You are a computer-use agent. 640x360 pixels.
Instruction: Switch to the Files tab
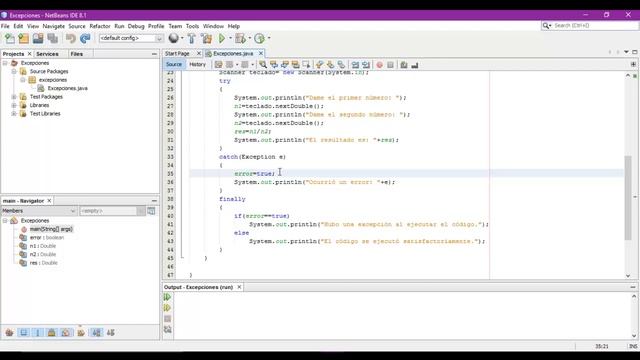(x=76, y=54)
